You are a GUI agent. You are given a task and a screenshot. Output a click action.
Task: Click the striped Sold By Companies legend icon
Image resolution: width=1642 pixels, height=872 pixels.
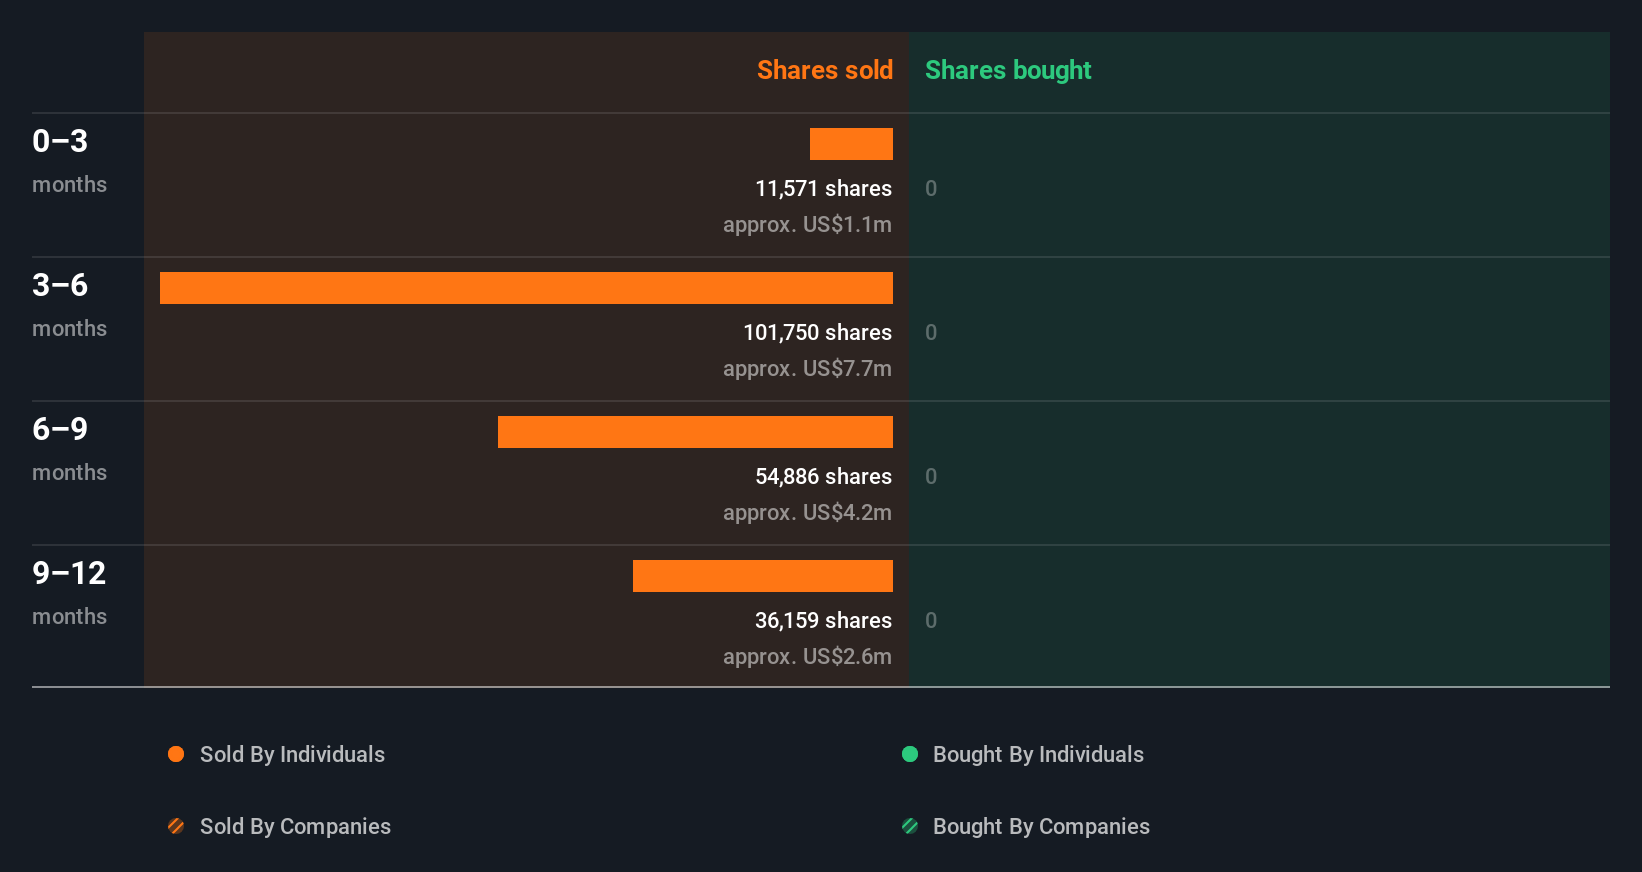176,826
